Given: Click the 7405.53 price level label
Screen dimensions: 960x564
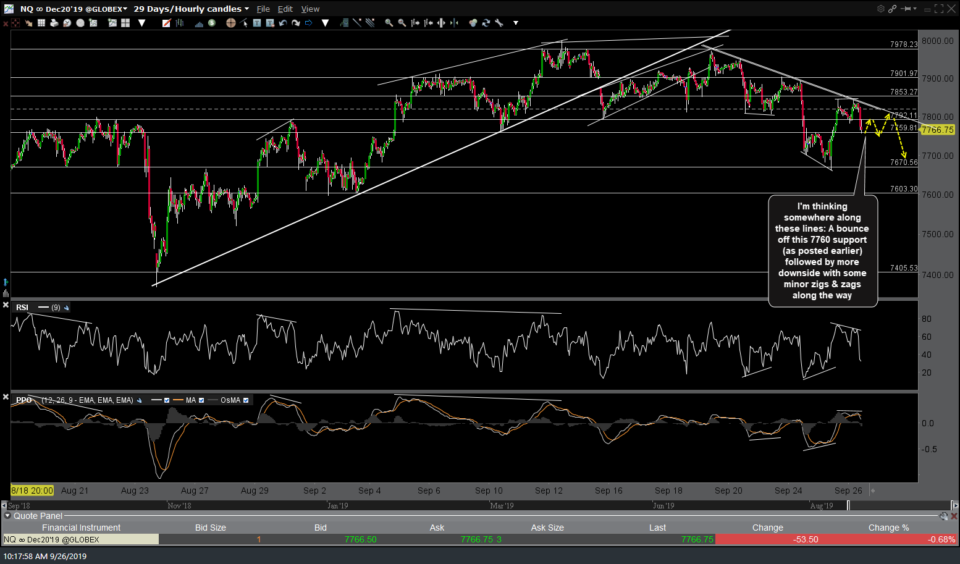Looking at the screenshot, I should coord(904,268).
